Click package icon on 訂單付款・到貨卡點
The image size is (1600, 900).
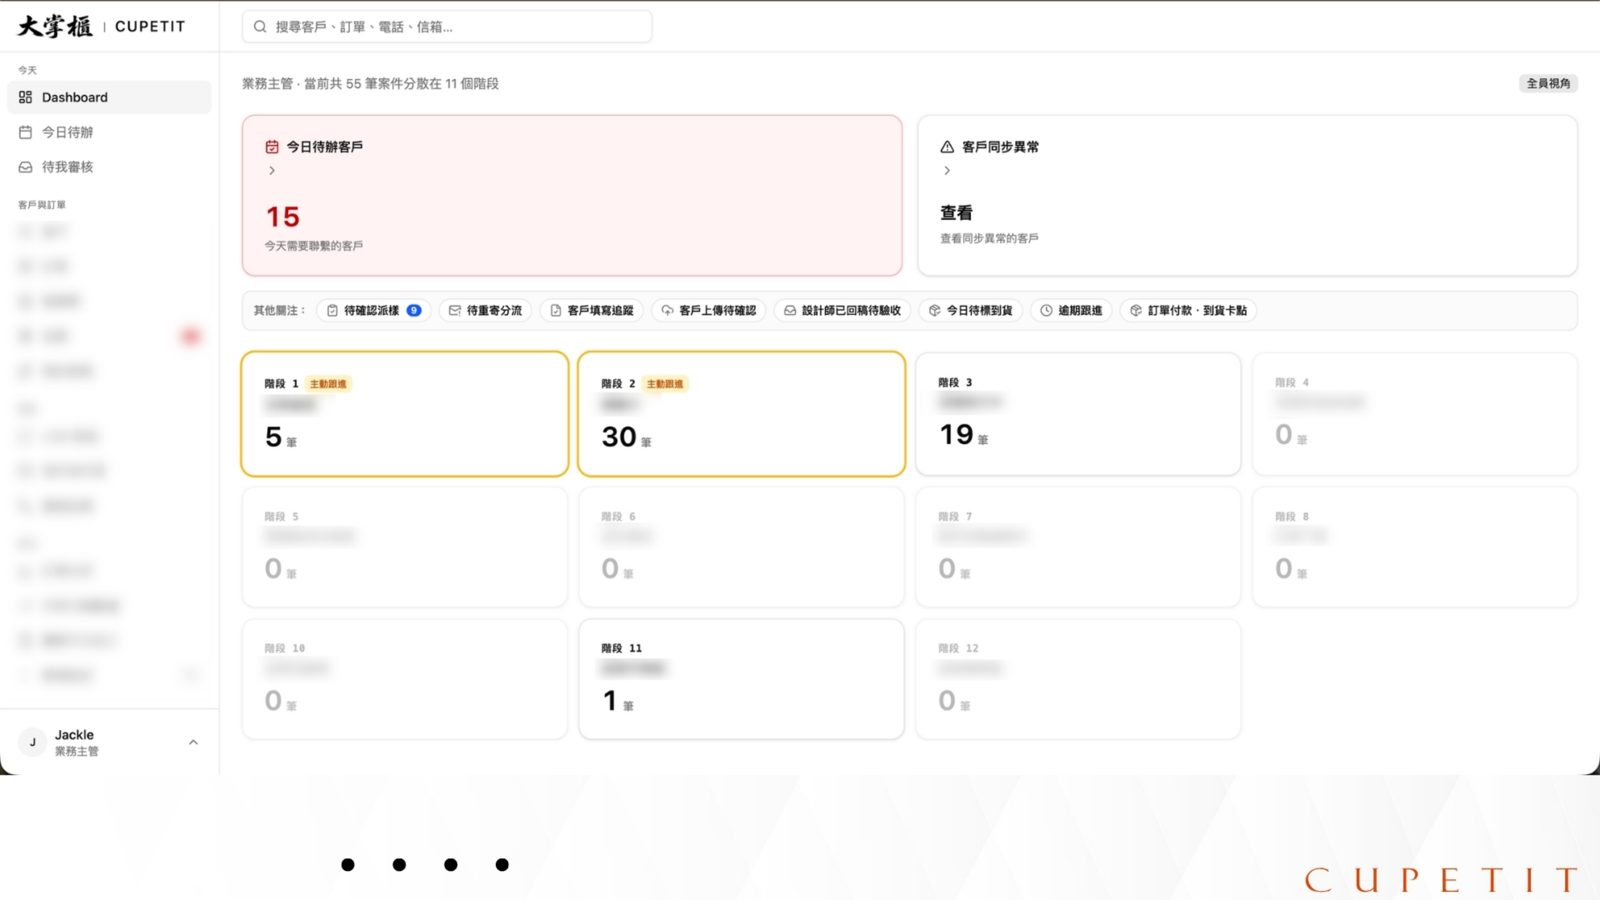coord(1136,311)
